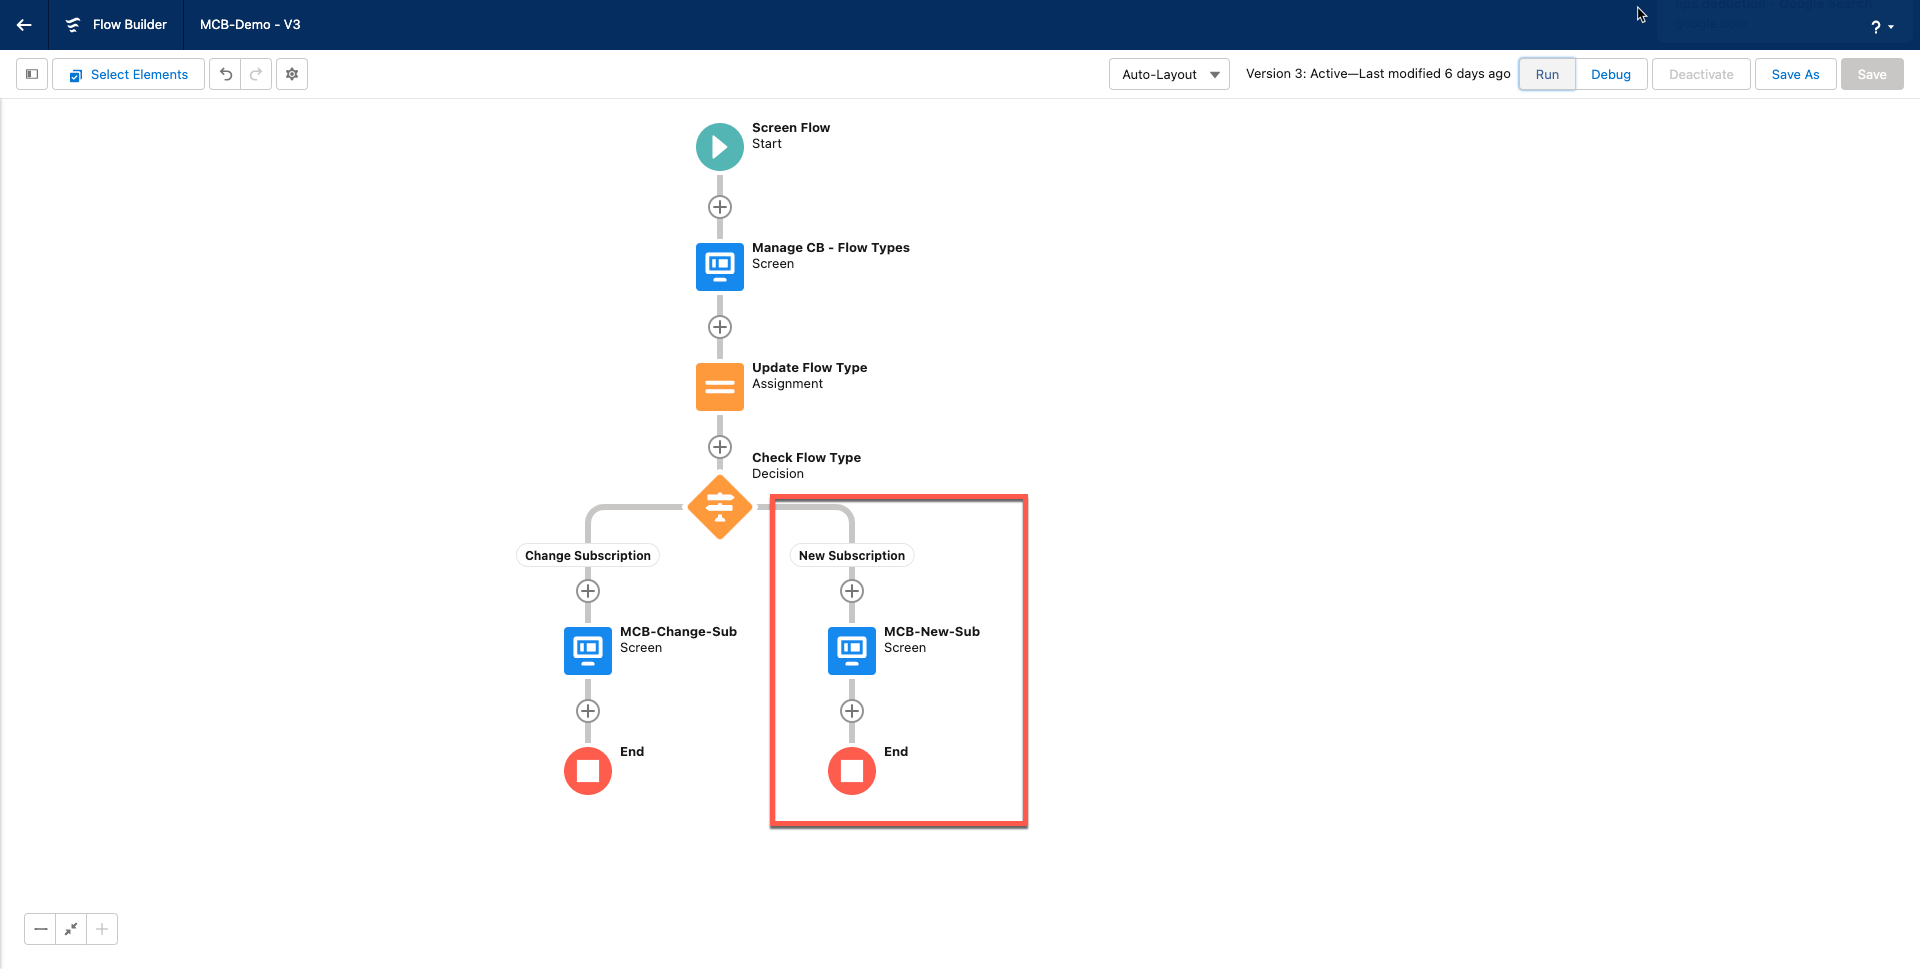1920x969 pixels.
Task: Undo the last change
Action: [226, 74]
